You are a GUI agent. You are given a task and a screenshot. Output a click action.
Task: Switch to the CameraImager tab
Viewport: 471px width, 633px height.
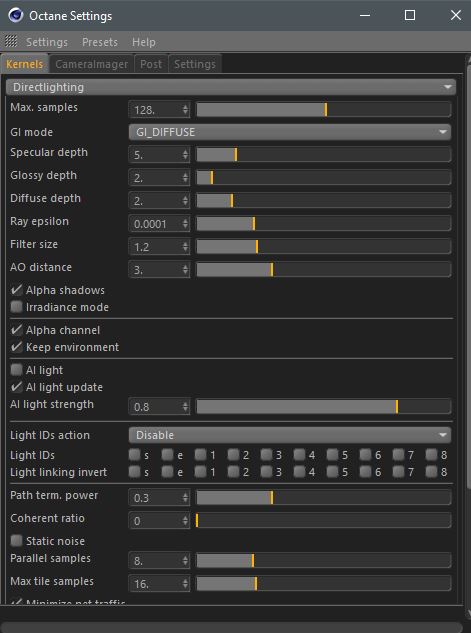pos(92,64)
